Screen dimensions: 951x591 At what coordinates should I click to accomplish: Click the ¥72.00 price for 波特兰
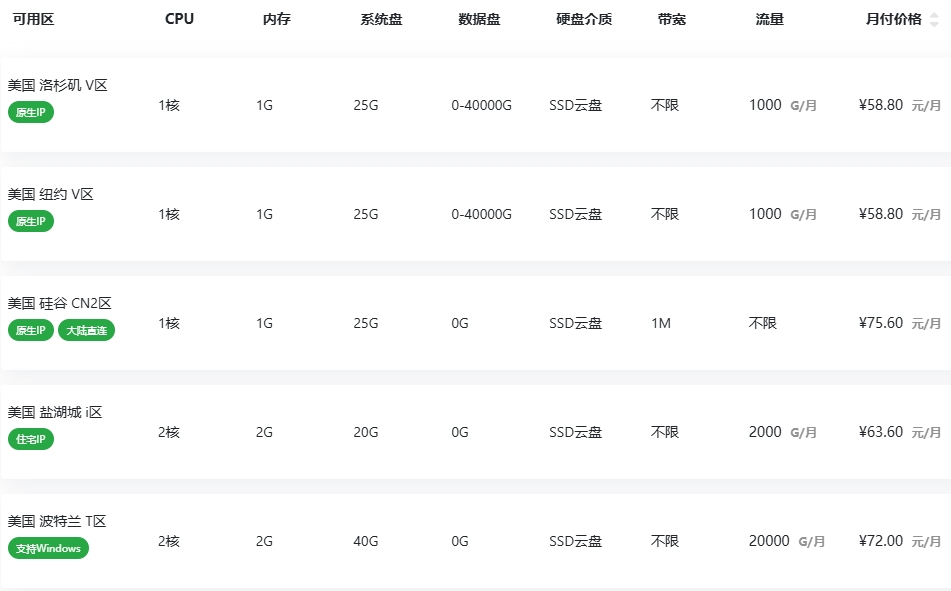point(881,541)
